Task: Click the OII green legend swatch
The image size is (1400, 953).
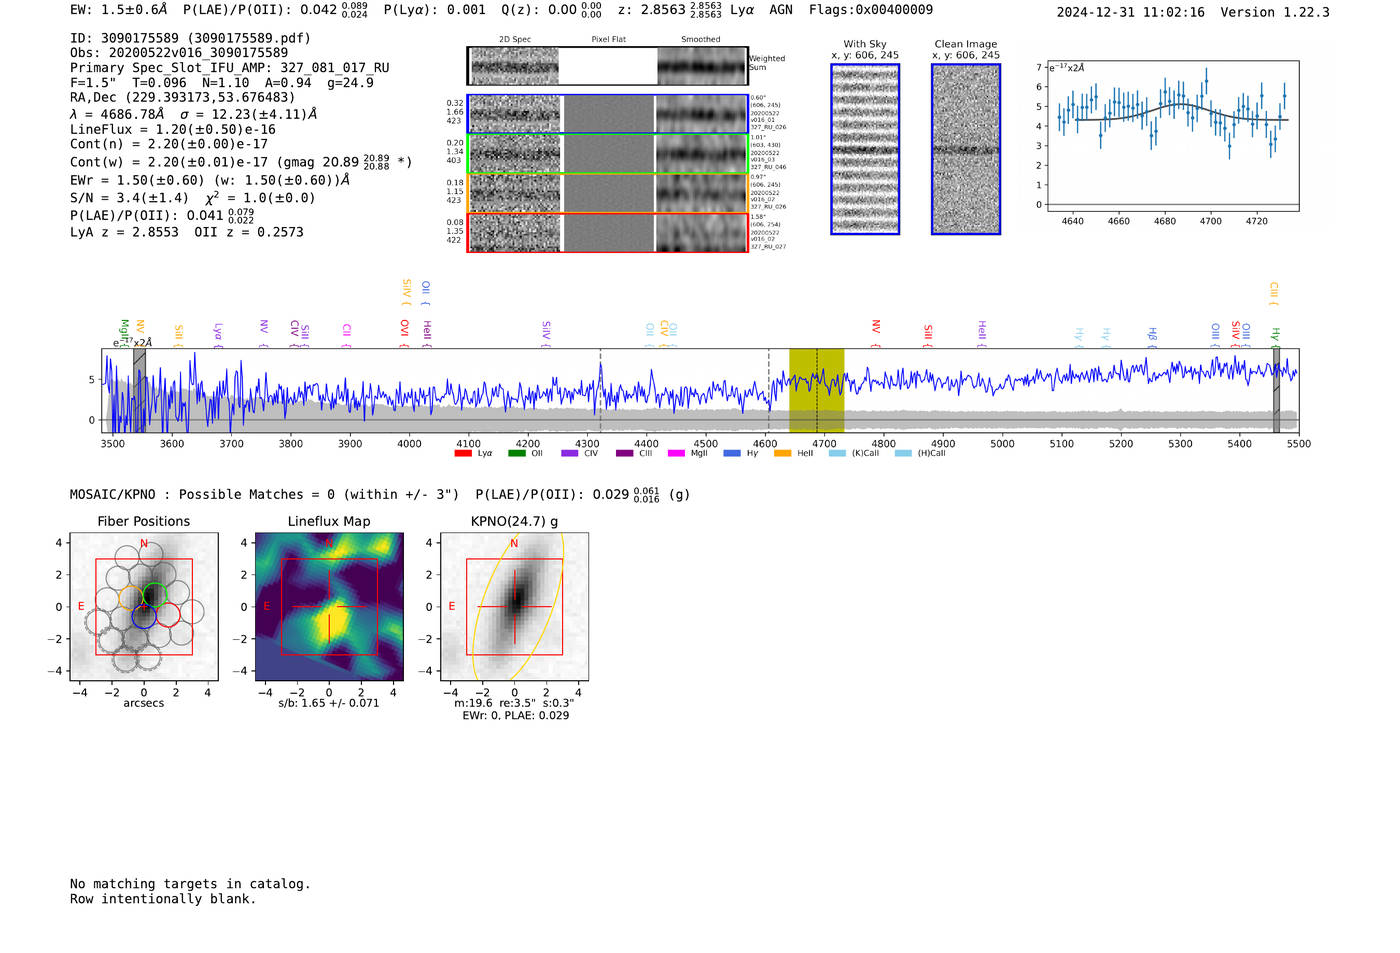Action: click(516, 454)
